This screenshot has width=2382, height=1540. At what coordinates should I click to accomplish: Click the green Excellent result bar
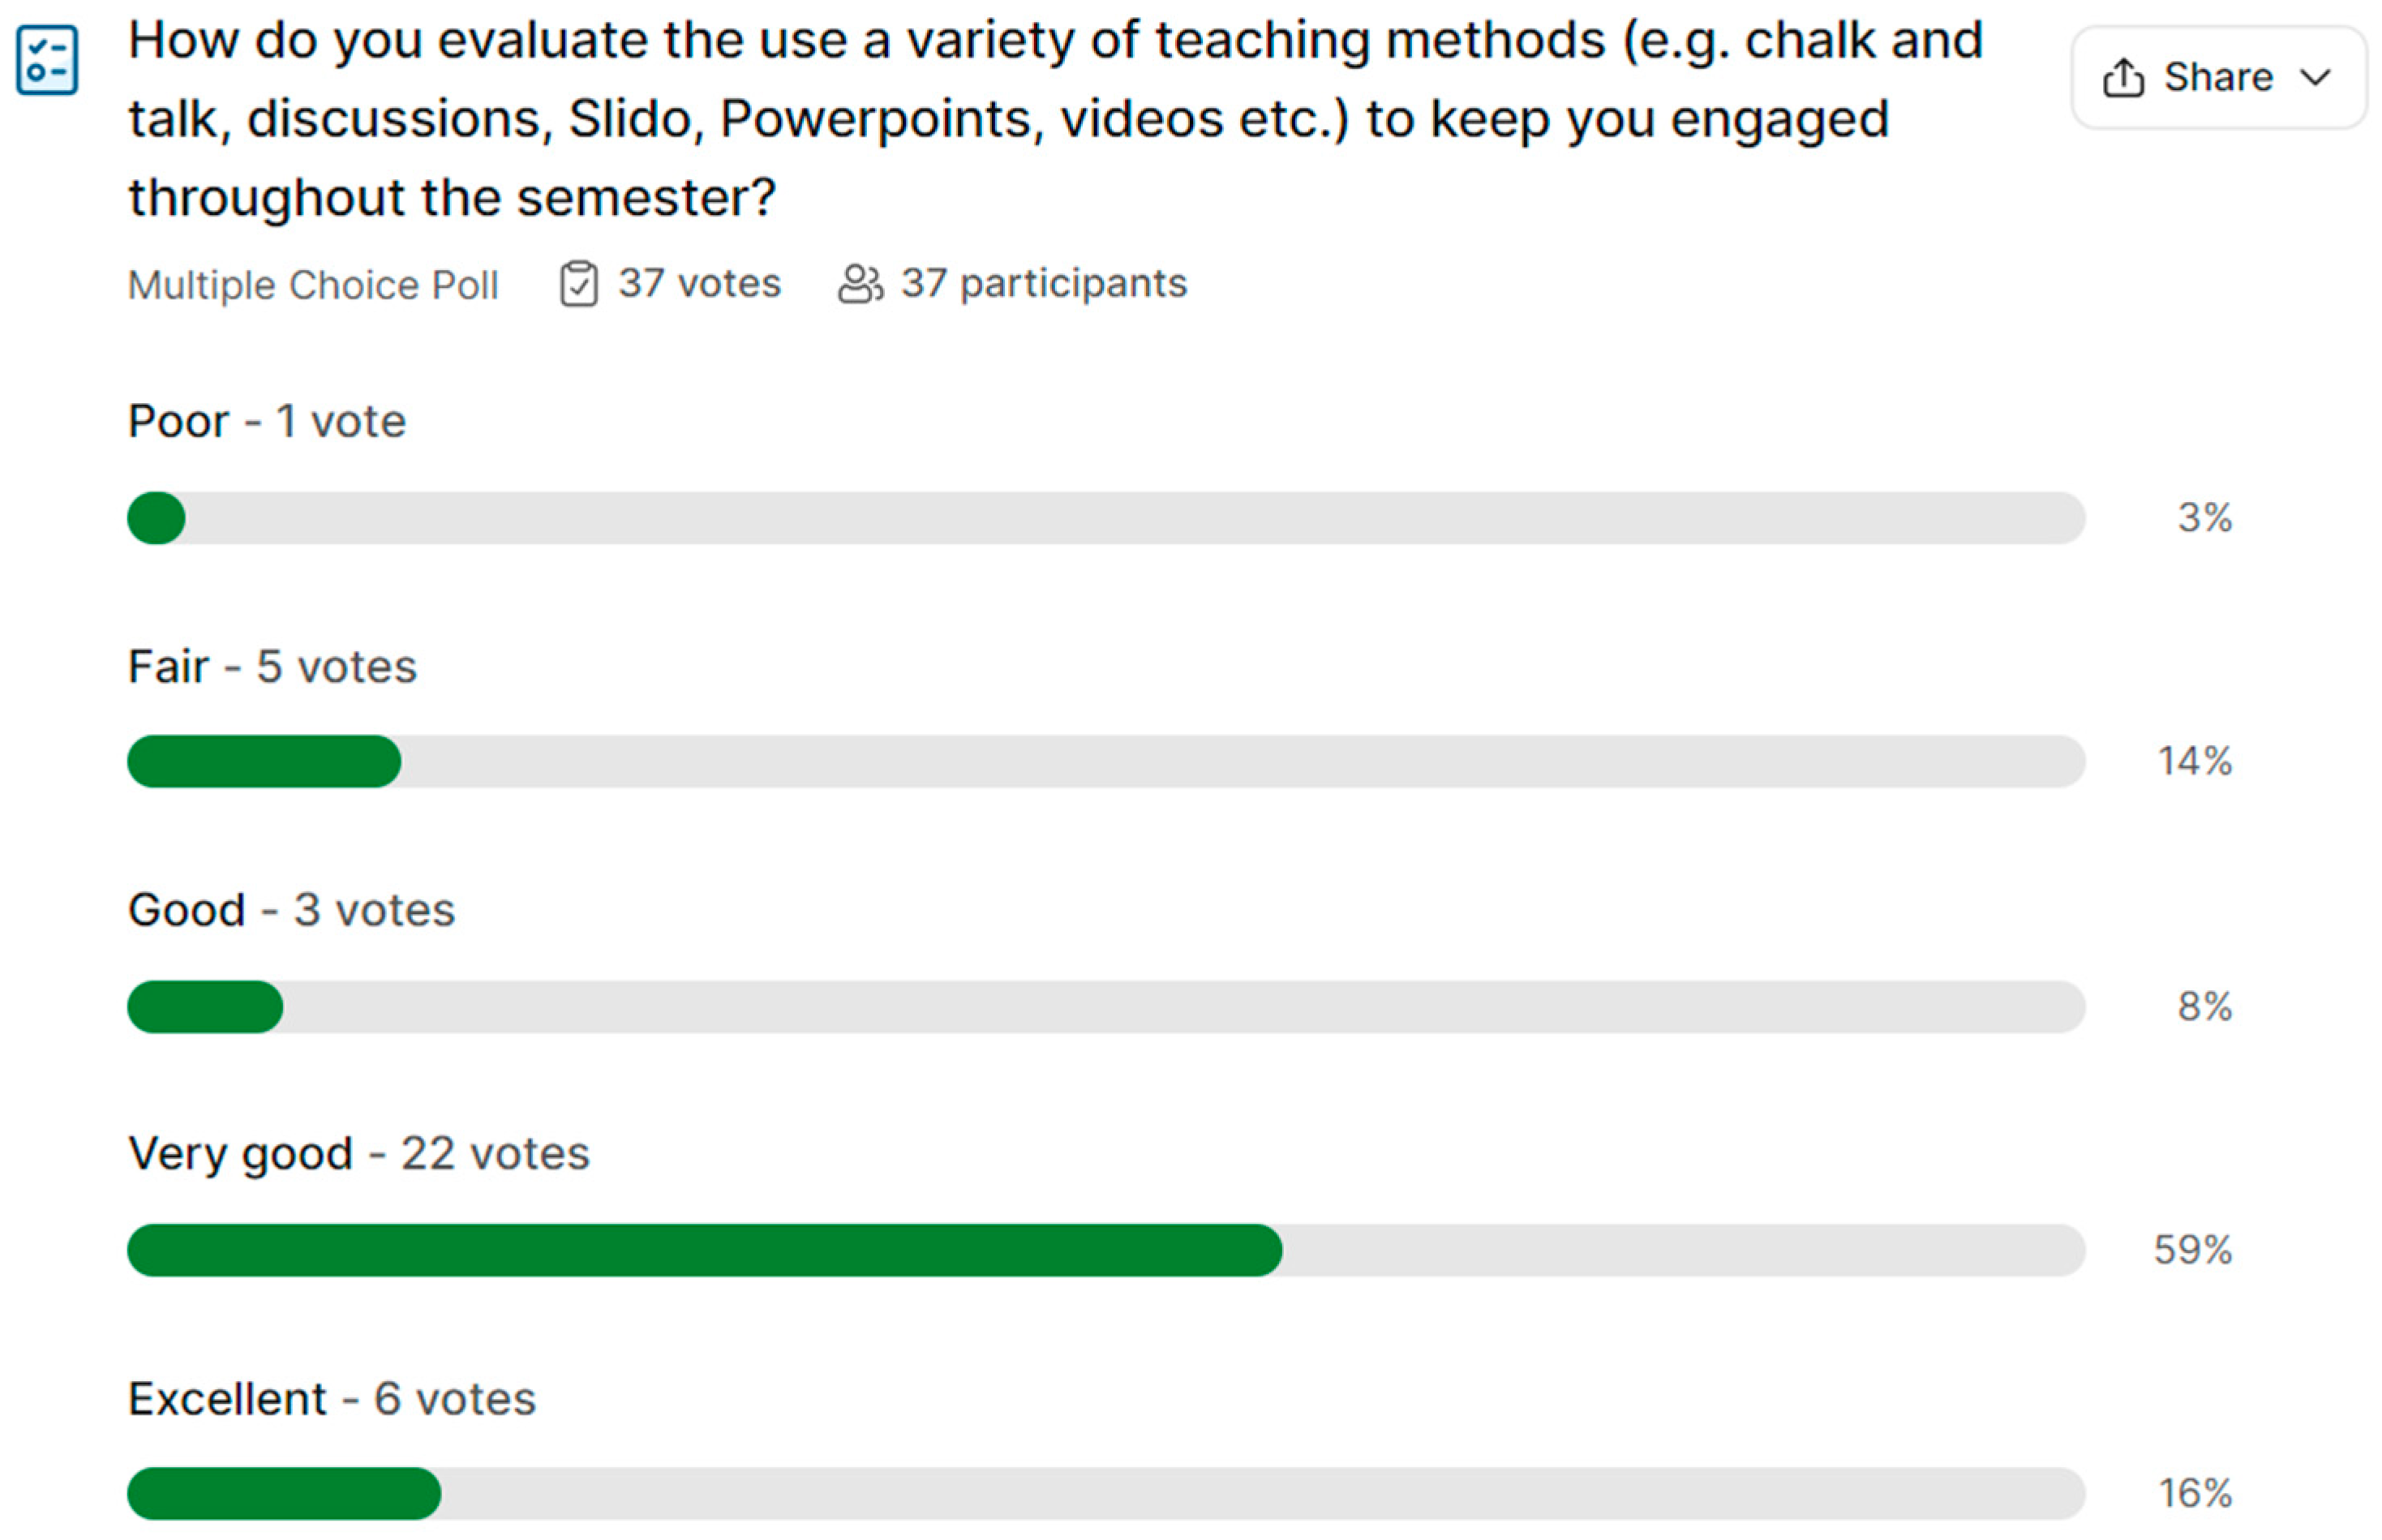click(x=284, y=1493)
